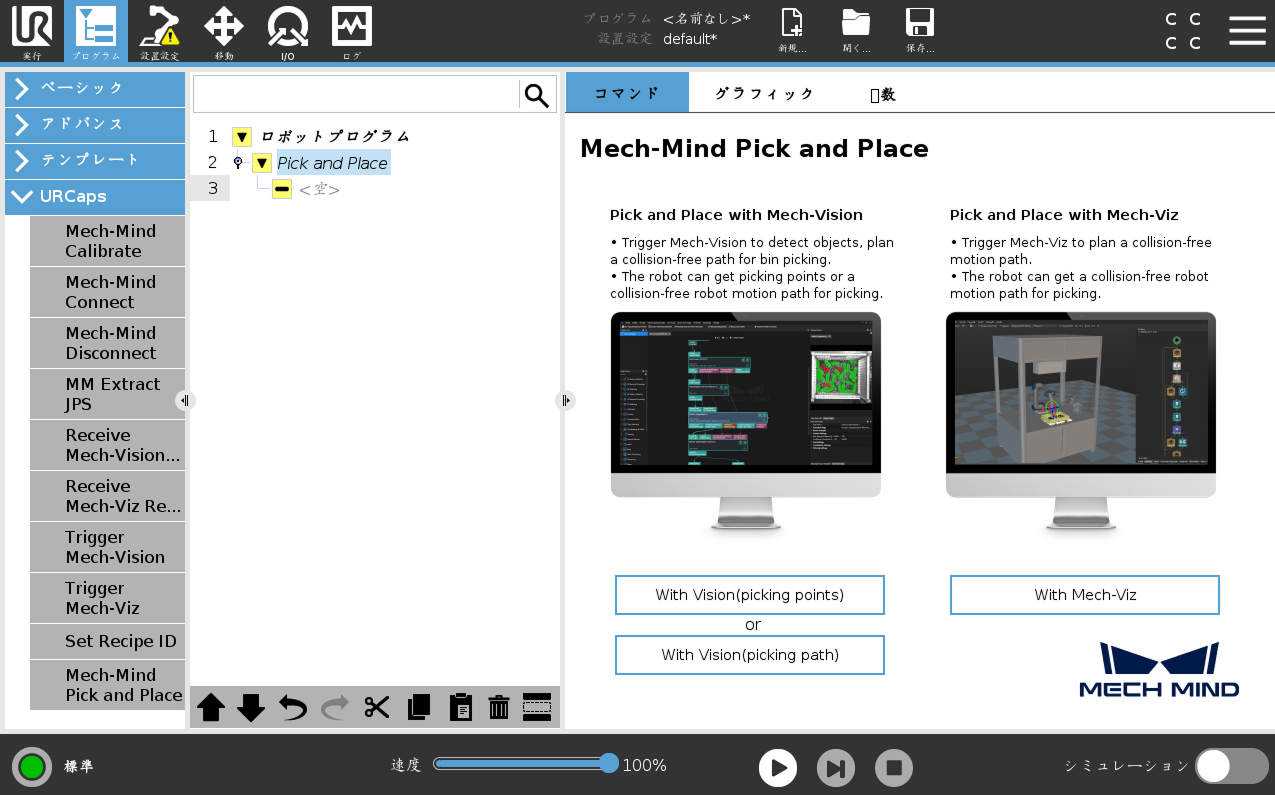Click the program tree search field
Image resolution: width=1275 pixels, height=795 pixels.
[356, 95]
